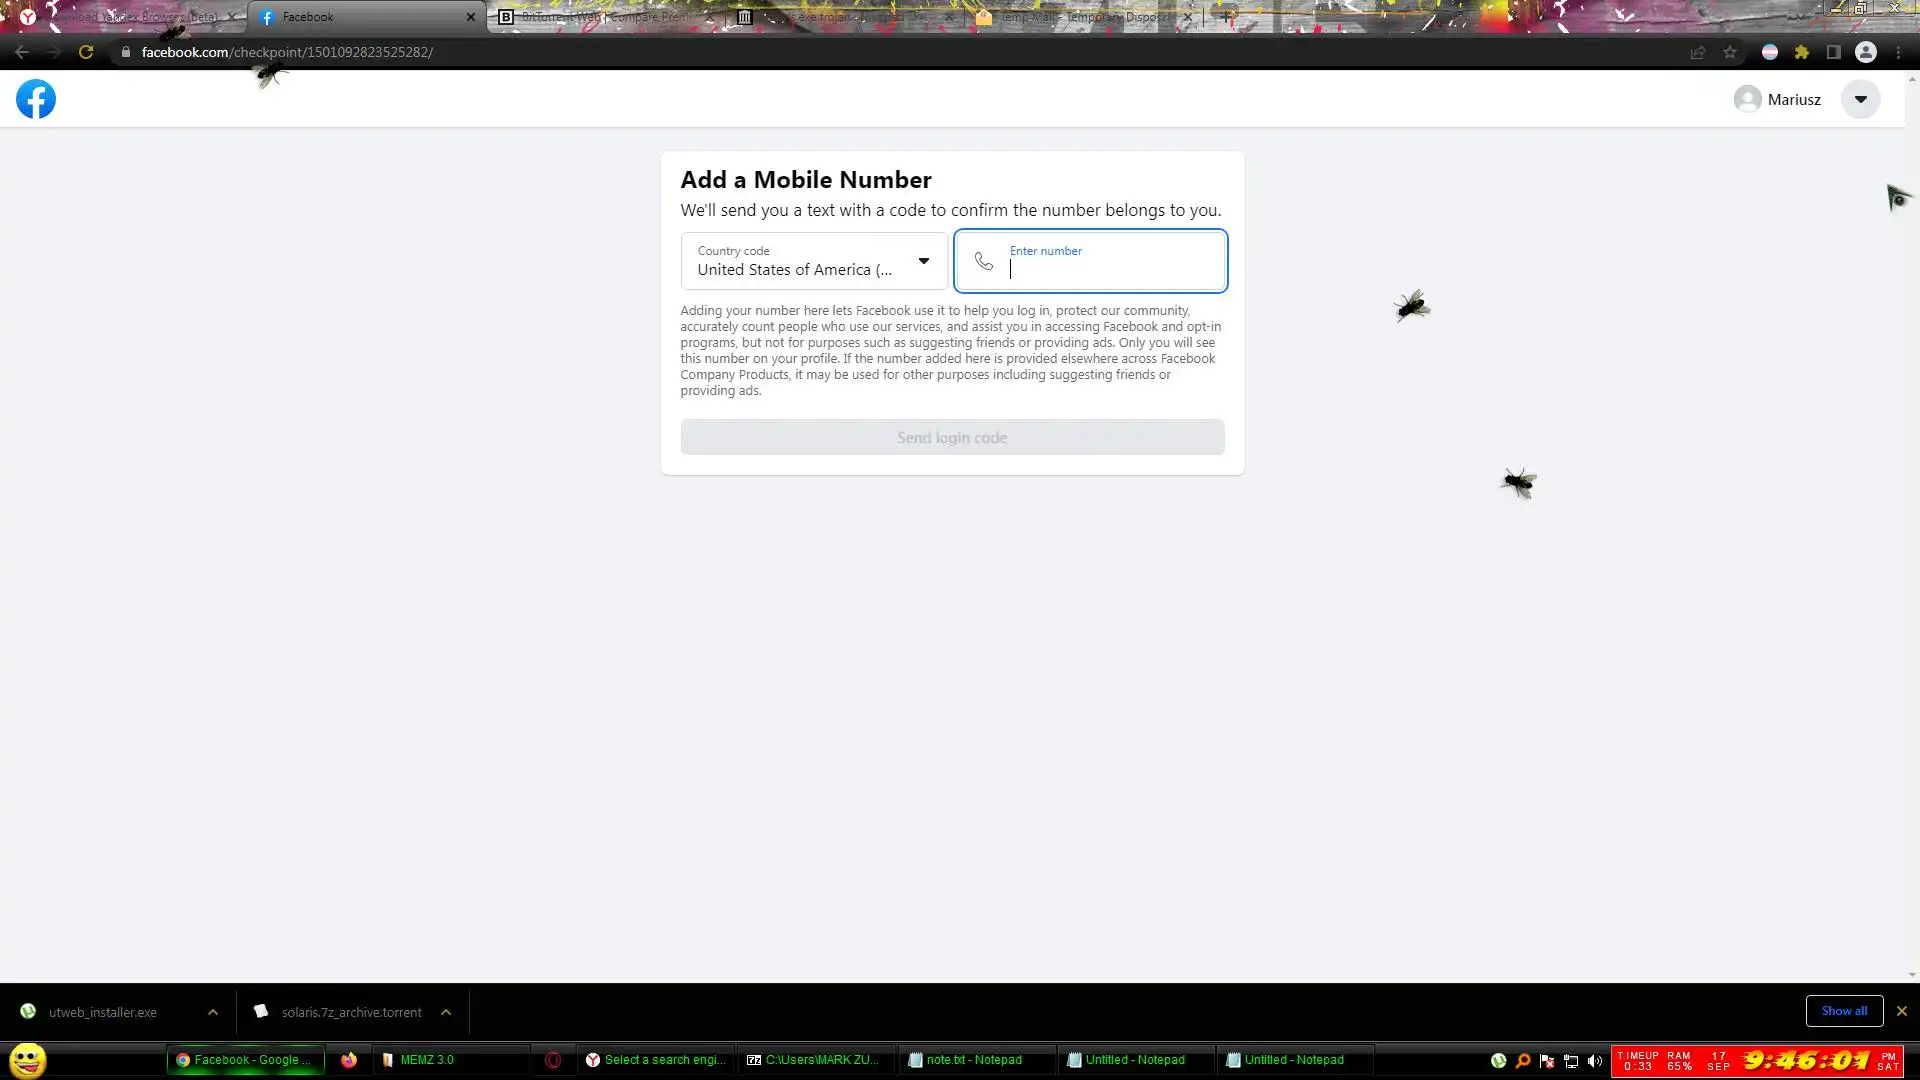The width and height of the screenshot is (1920, 1080).
Task: Expand the Country code dropdown
Action: point(814,261)
